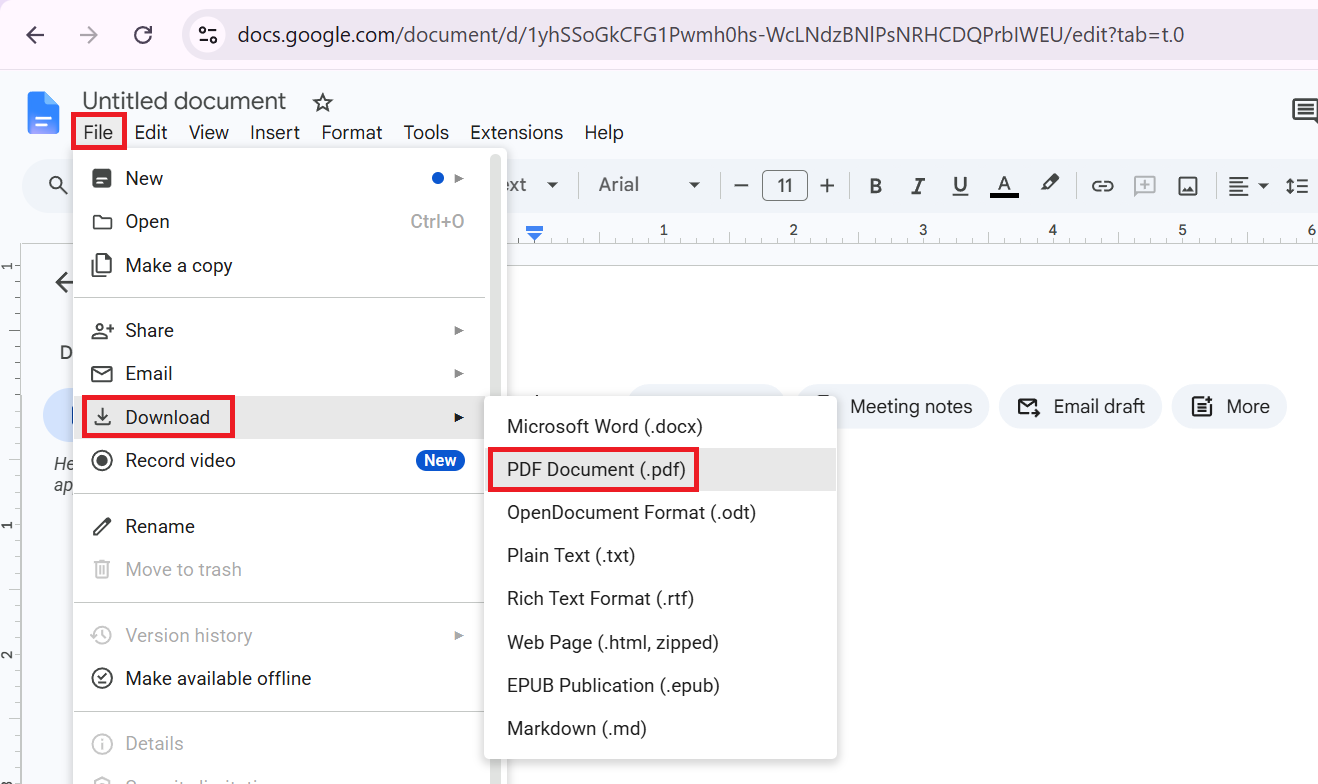Open the File menu
This screenshot has width=1318, height=784.
(98, 132)
